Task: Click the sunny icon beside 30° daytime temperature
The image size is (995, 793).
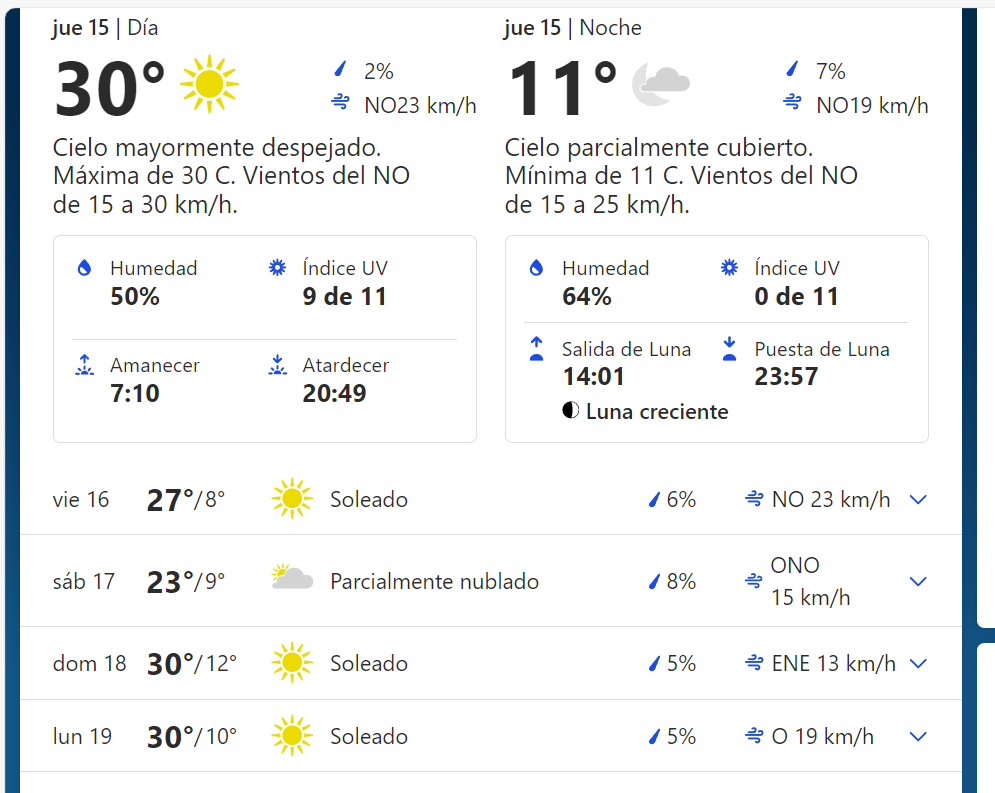Action: pos(209,84)
